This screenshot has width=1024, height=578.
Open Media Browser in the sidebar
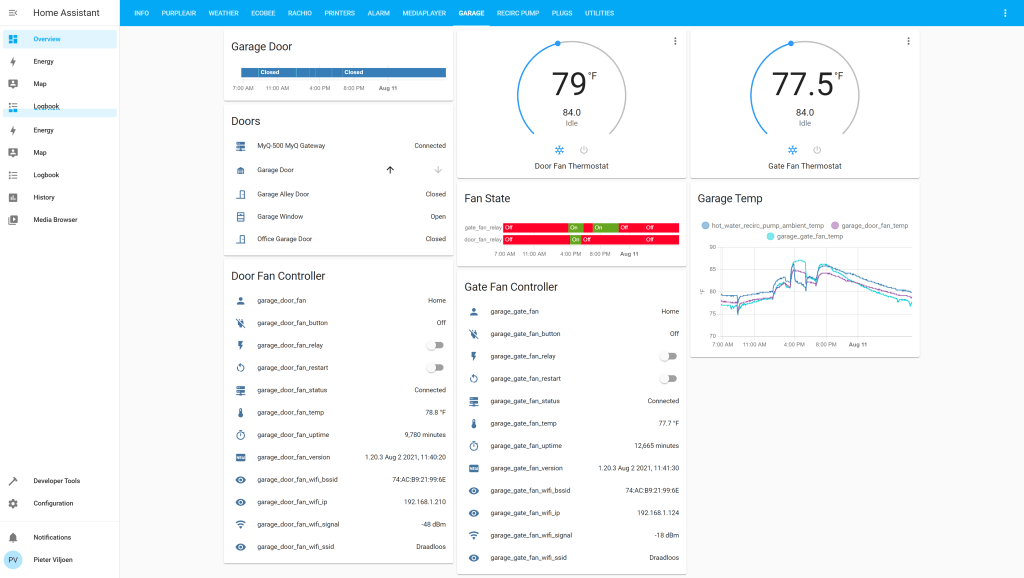pyautogui.click(x=55, y=220)
